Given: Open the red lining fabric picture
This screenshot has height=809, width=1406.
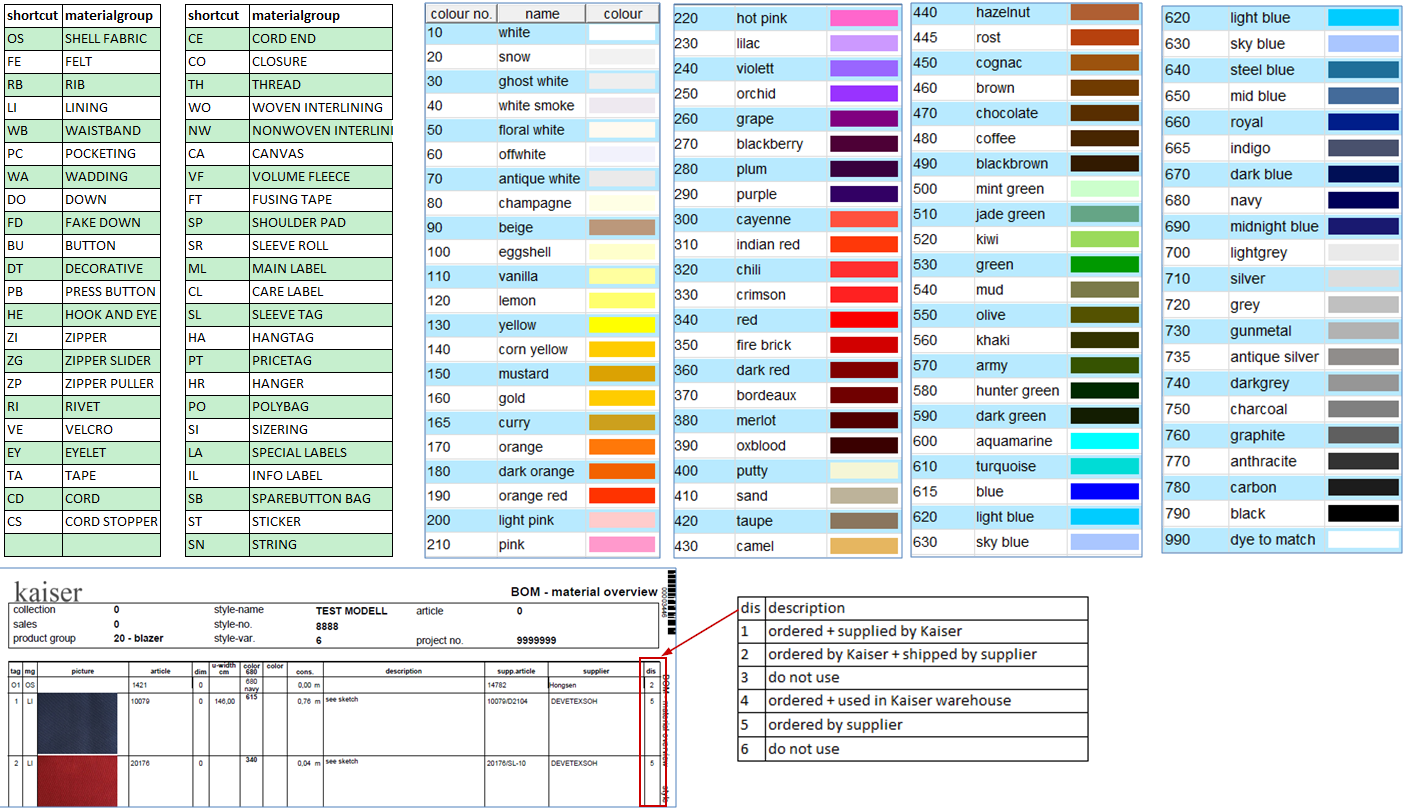Looking at the screenshot, I should point(77,781).
